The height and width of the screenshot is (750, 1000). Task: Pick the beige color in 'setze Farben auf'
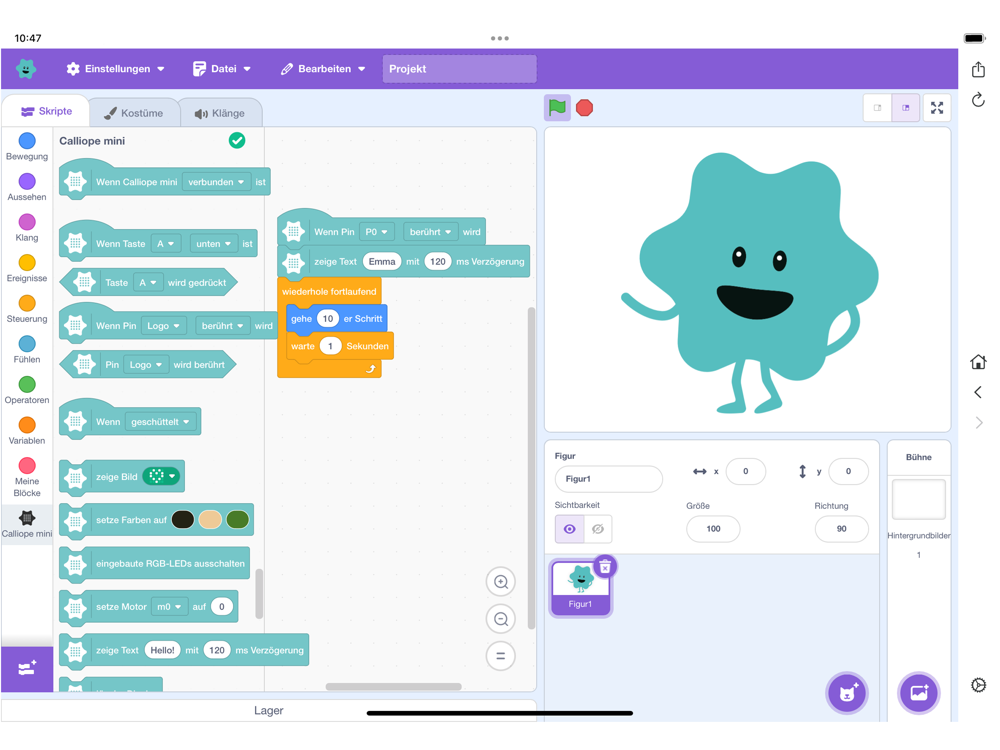[x=210, y=520]
